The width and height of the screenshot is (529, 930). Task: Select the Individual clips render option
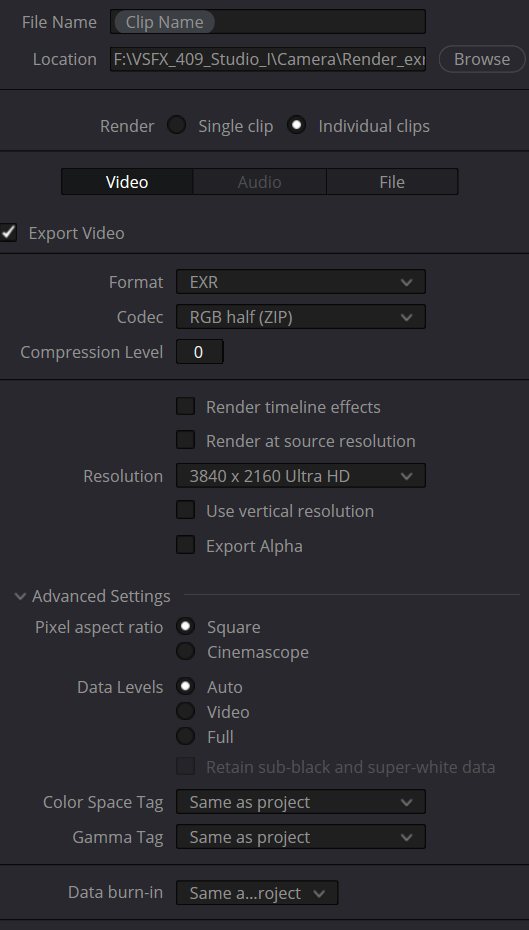297,125
